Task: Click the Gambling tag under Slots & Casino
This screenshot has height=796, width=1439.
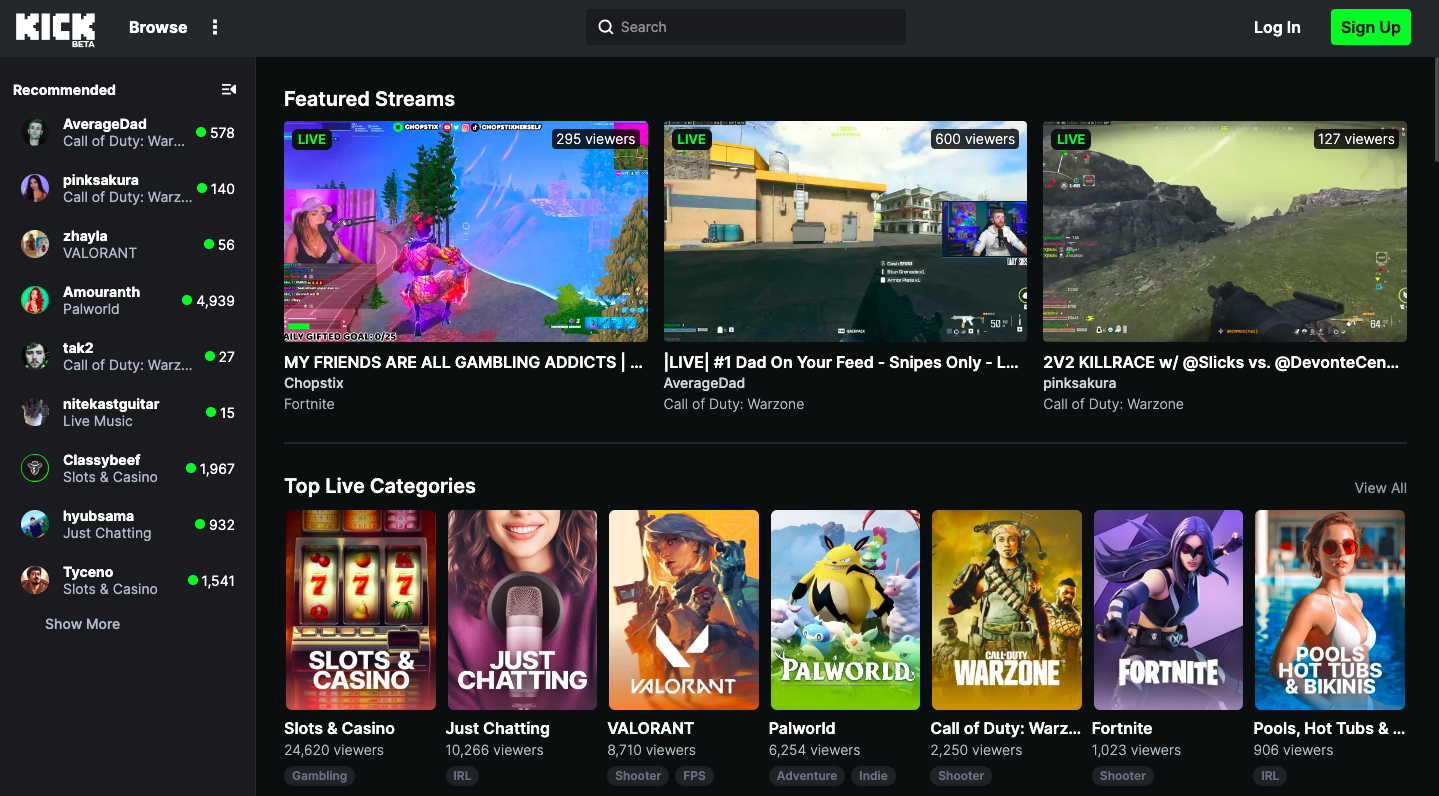Action: 320,776
